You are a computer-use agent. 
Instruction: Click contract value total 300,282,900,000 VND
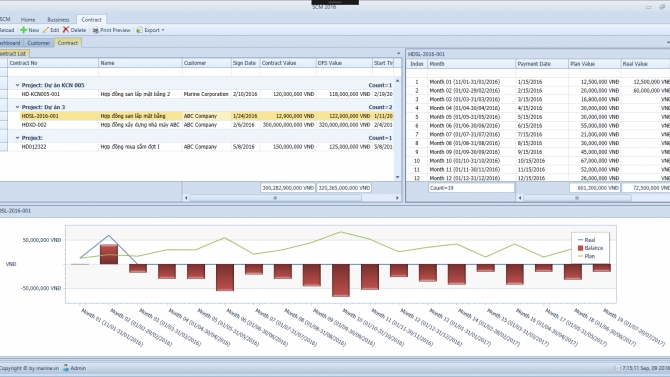[x=288, y=188]
